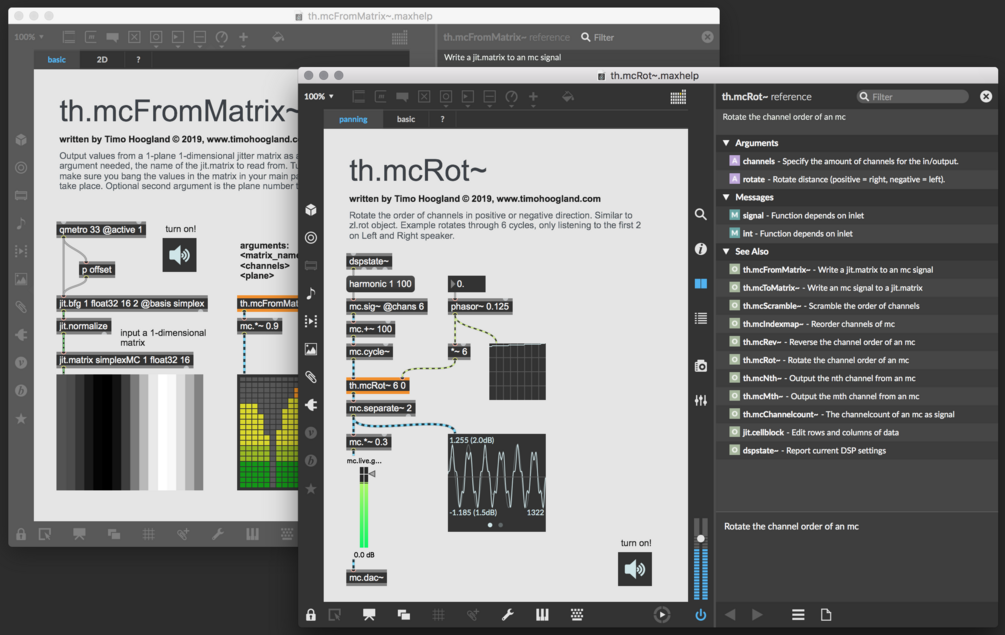Screen dimensions: 1005x635
Task: Collapse the Arguments section
Action: click(x=726, y=143)
